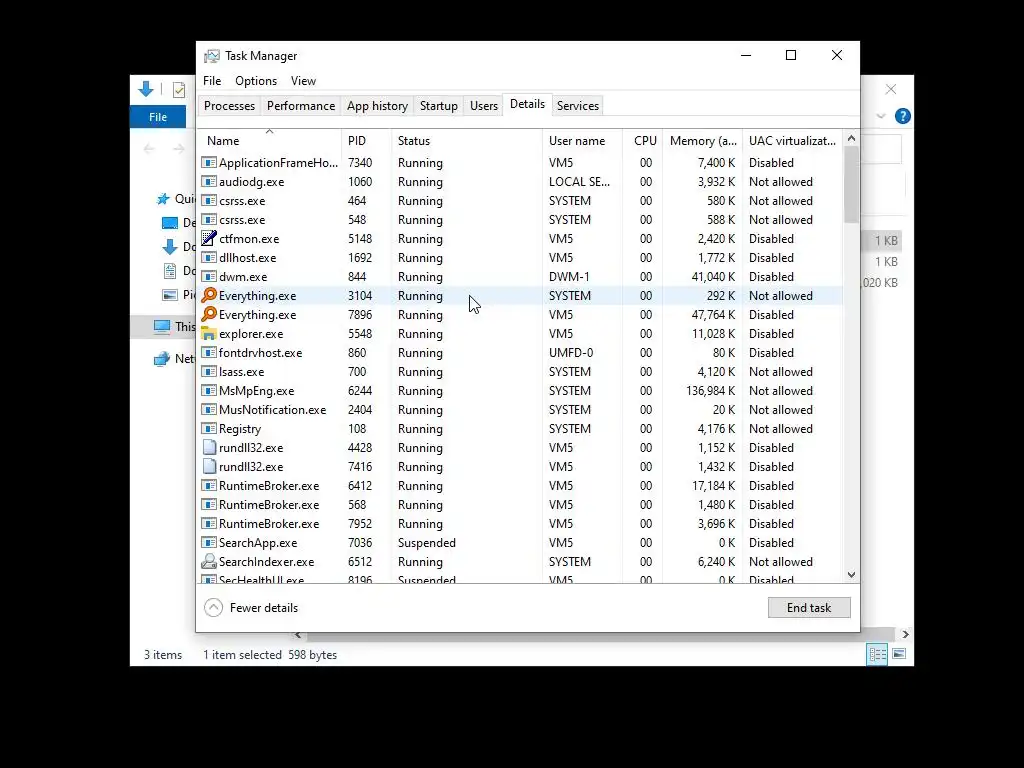The height and width of the screenshot is (768, 1024).
Task: Sort processes by Name column header
Action: [269, 140]
